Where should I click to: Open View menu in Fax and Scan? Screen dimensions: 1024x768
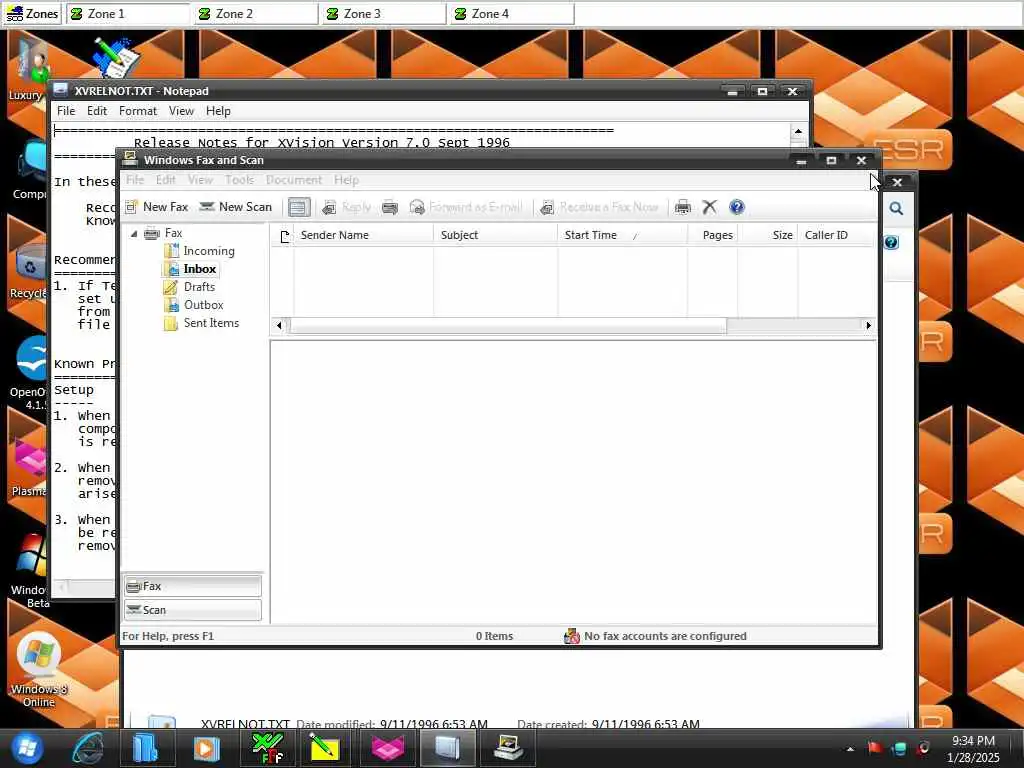(200, 180)
